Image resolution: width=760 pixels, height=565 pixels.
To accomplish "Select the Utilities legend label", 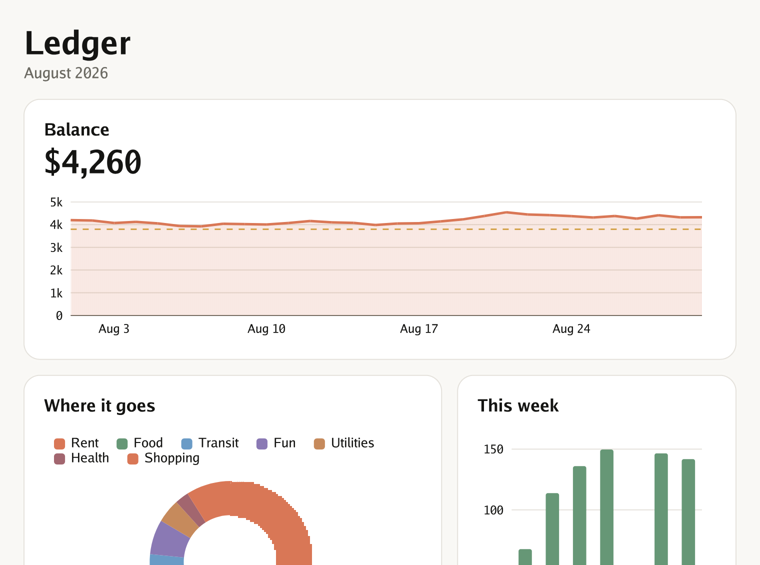I will click(x=352, y=443).
